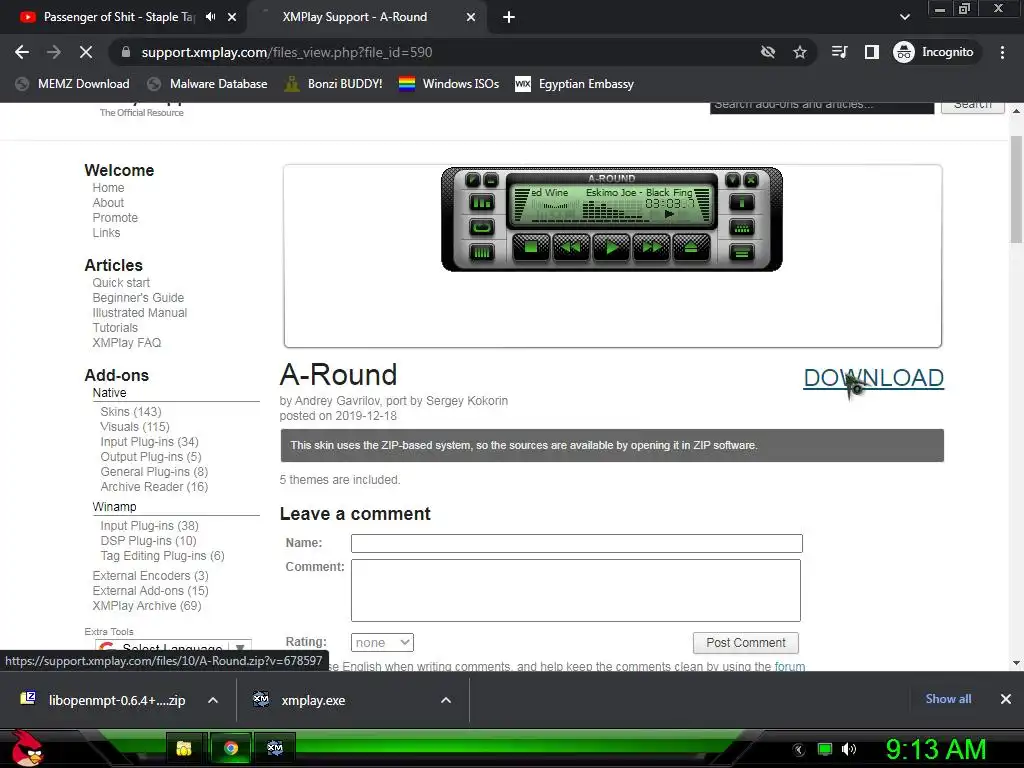Open the MEMZ Download bookmark
Screen dimensions: 1024x768
coord(73,84)
